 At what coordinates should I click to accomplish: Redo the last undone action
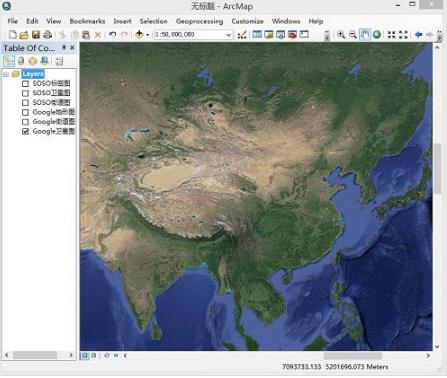(x=124, y=34)
